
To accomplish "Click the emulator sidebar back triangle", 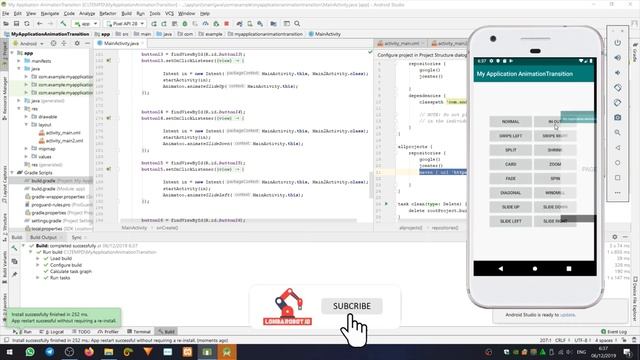I will point(618,148).
